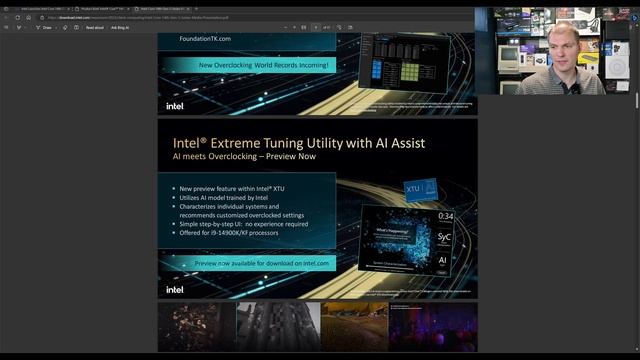Choose the add text box icon
Screen dimensions: 640x360
click(76, 28)
